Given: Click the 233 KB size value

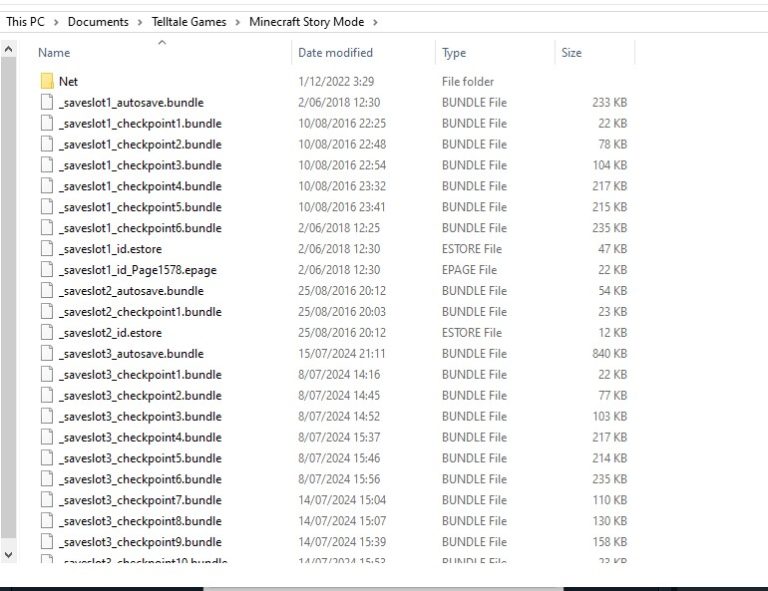Looking at the screenshot, I should 609,102.
